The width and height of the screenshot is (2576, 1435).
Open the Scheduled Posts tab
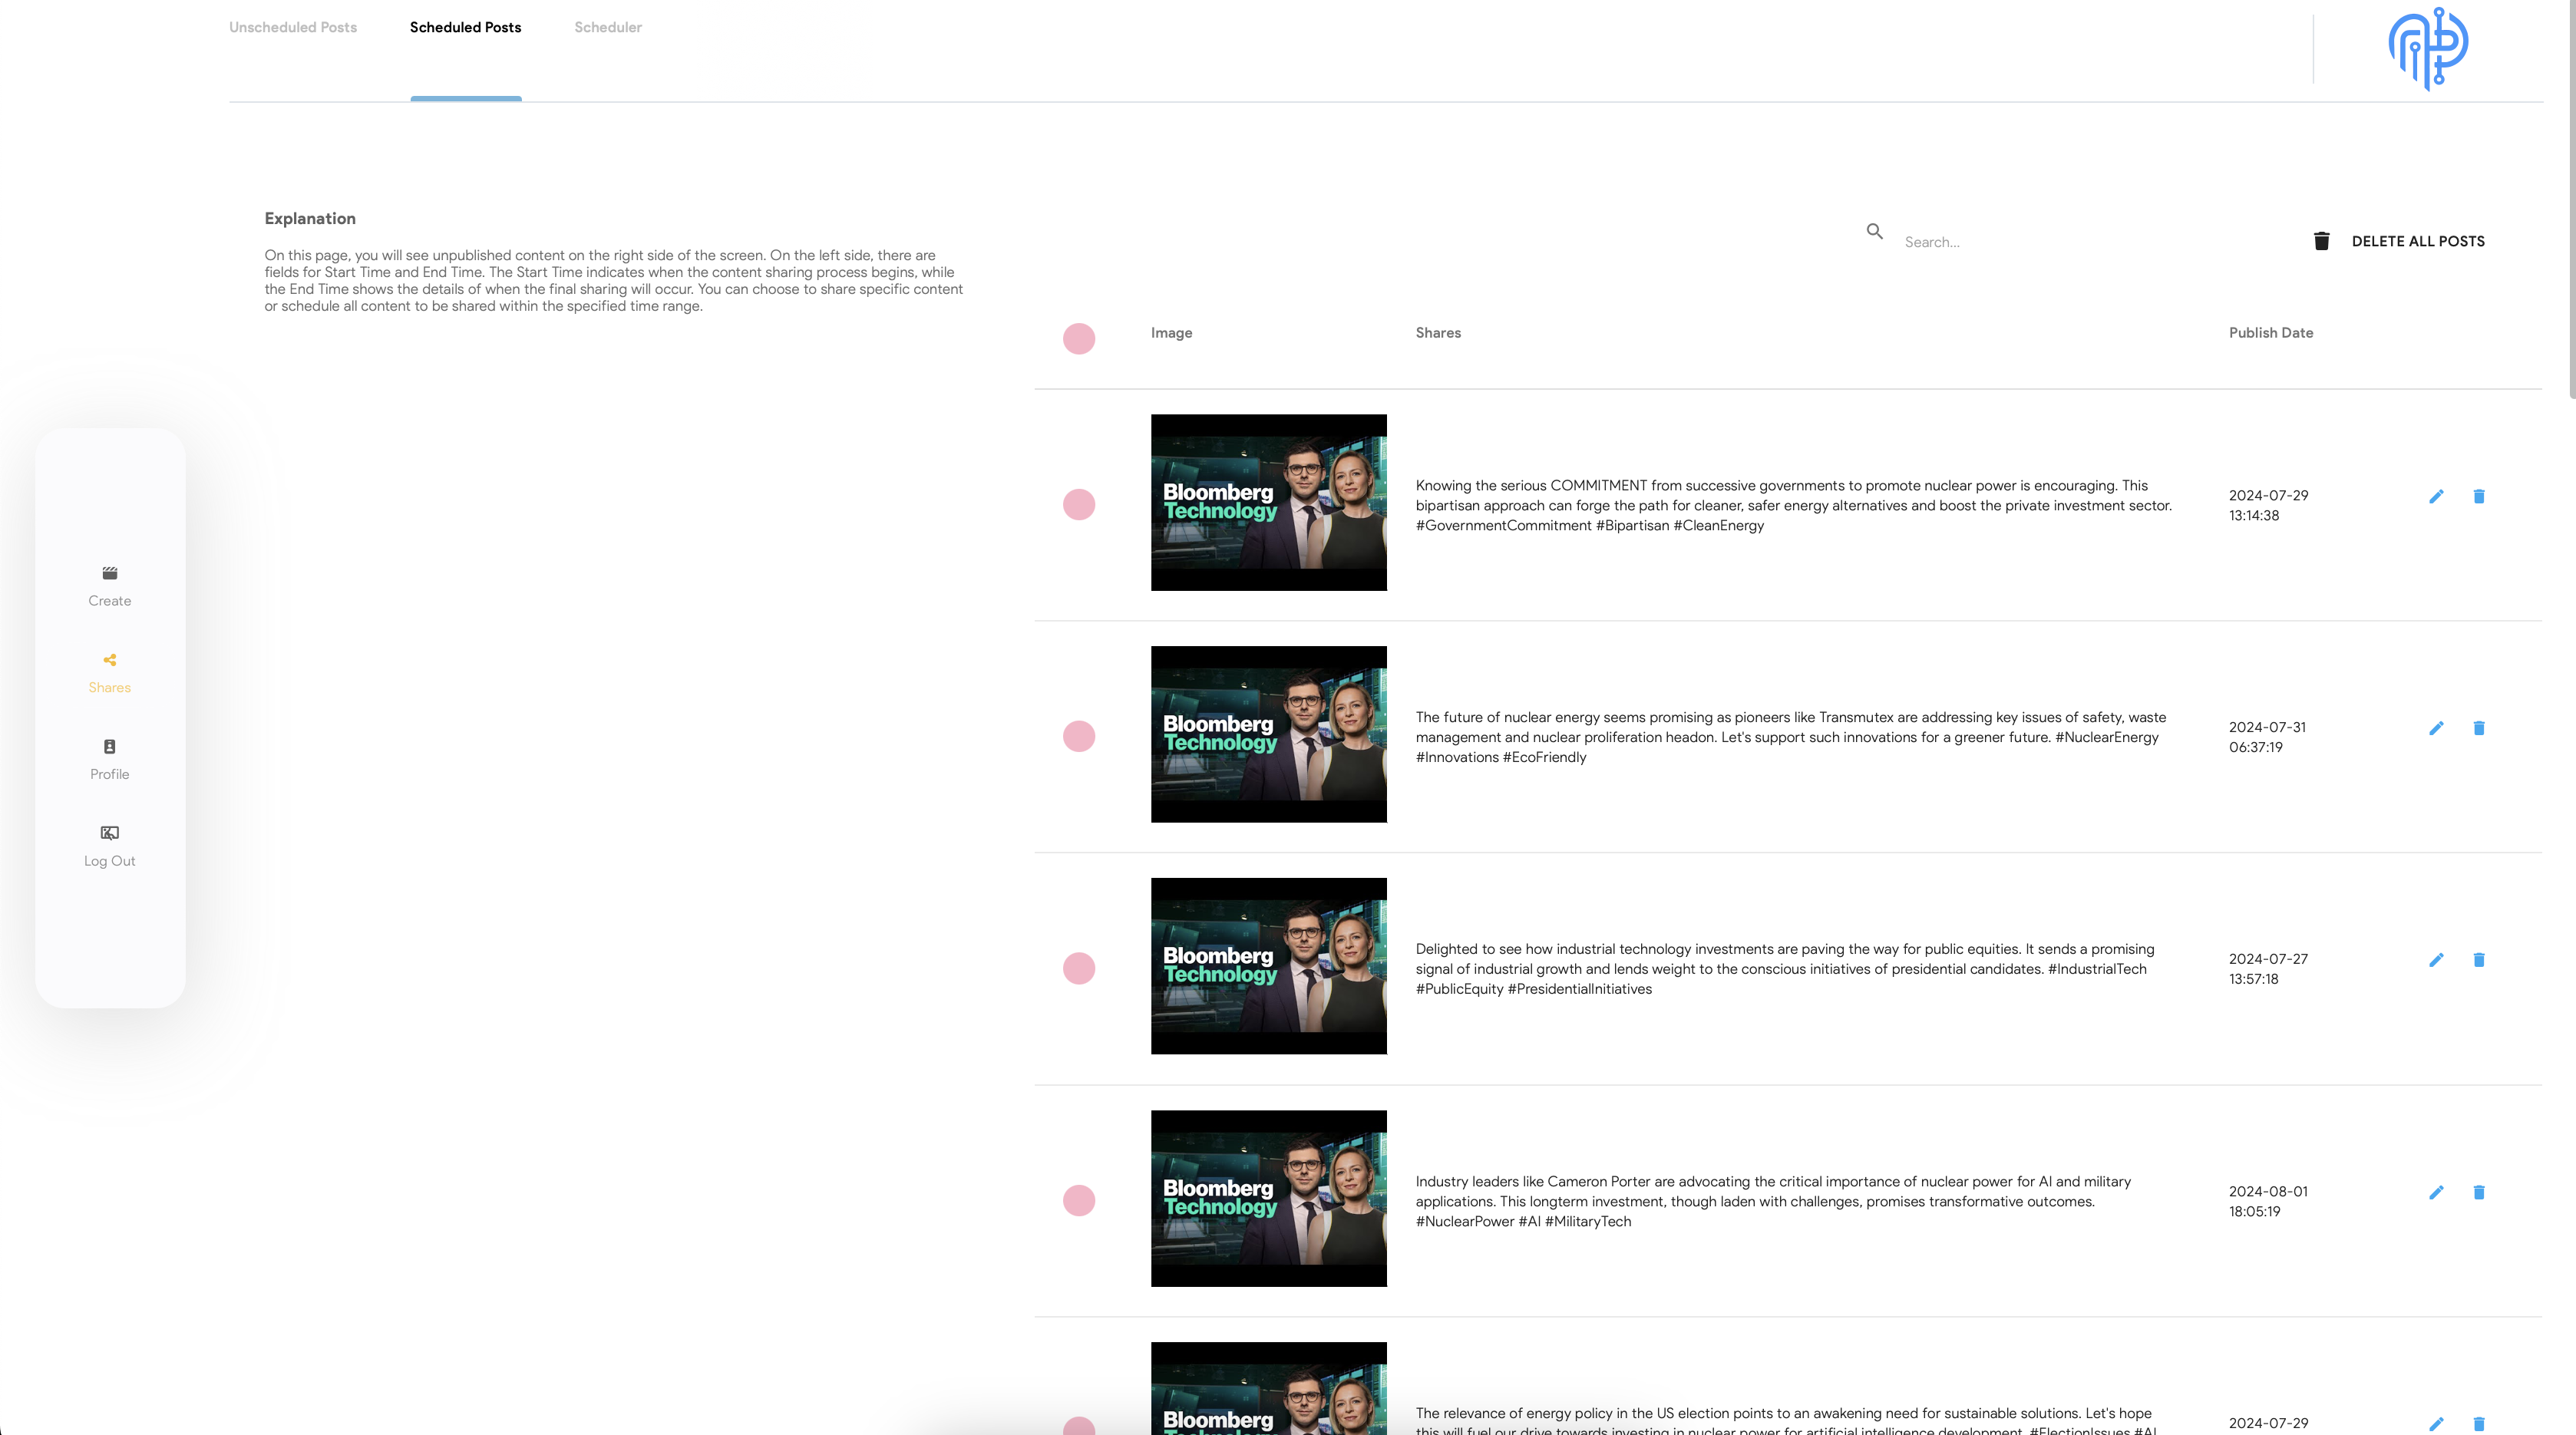[x=465, y=27]
